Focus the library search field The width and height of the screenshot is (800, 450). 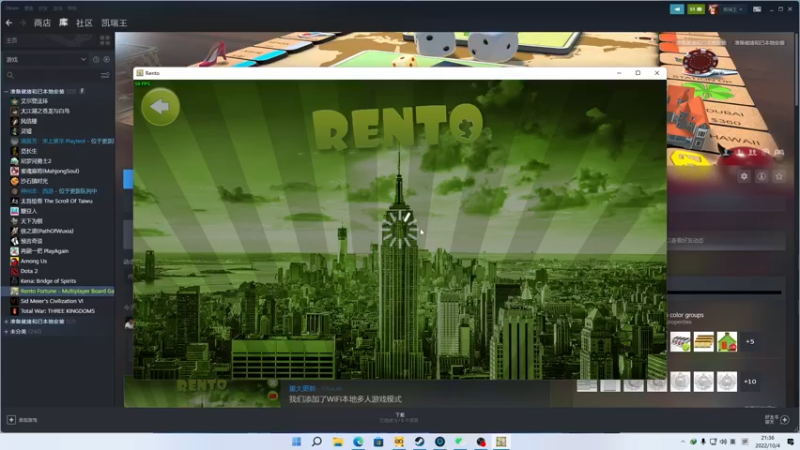[51, 75]
